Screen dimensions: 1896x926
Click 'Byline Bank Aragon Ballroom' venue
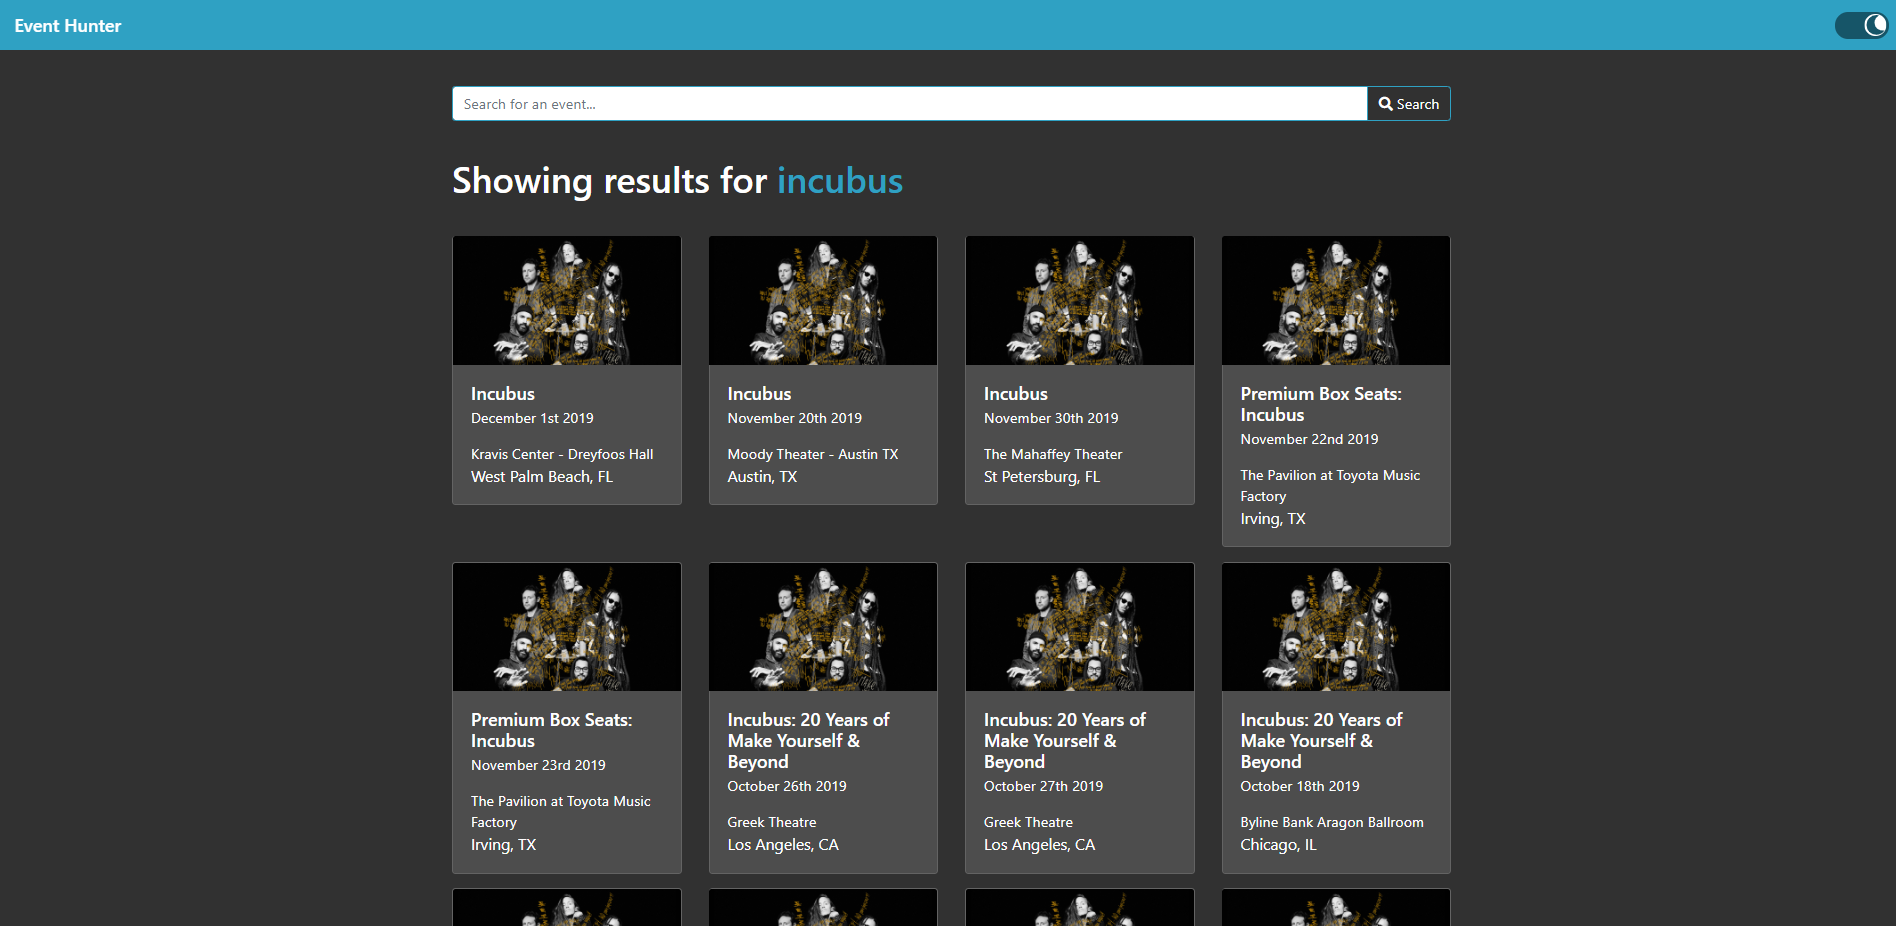tap(1332, 822)
